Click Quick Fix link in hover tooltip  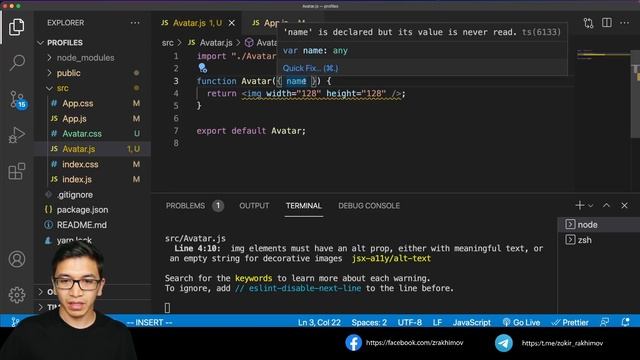[310, 68]
